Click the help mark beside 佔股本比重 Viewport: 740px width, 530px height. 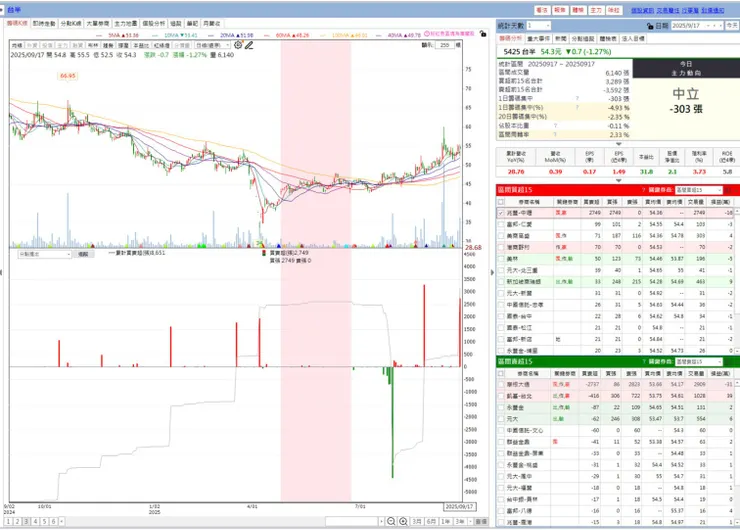tap(555, 126)
